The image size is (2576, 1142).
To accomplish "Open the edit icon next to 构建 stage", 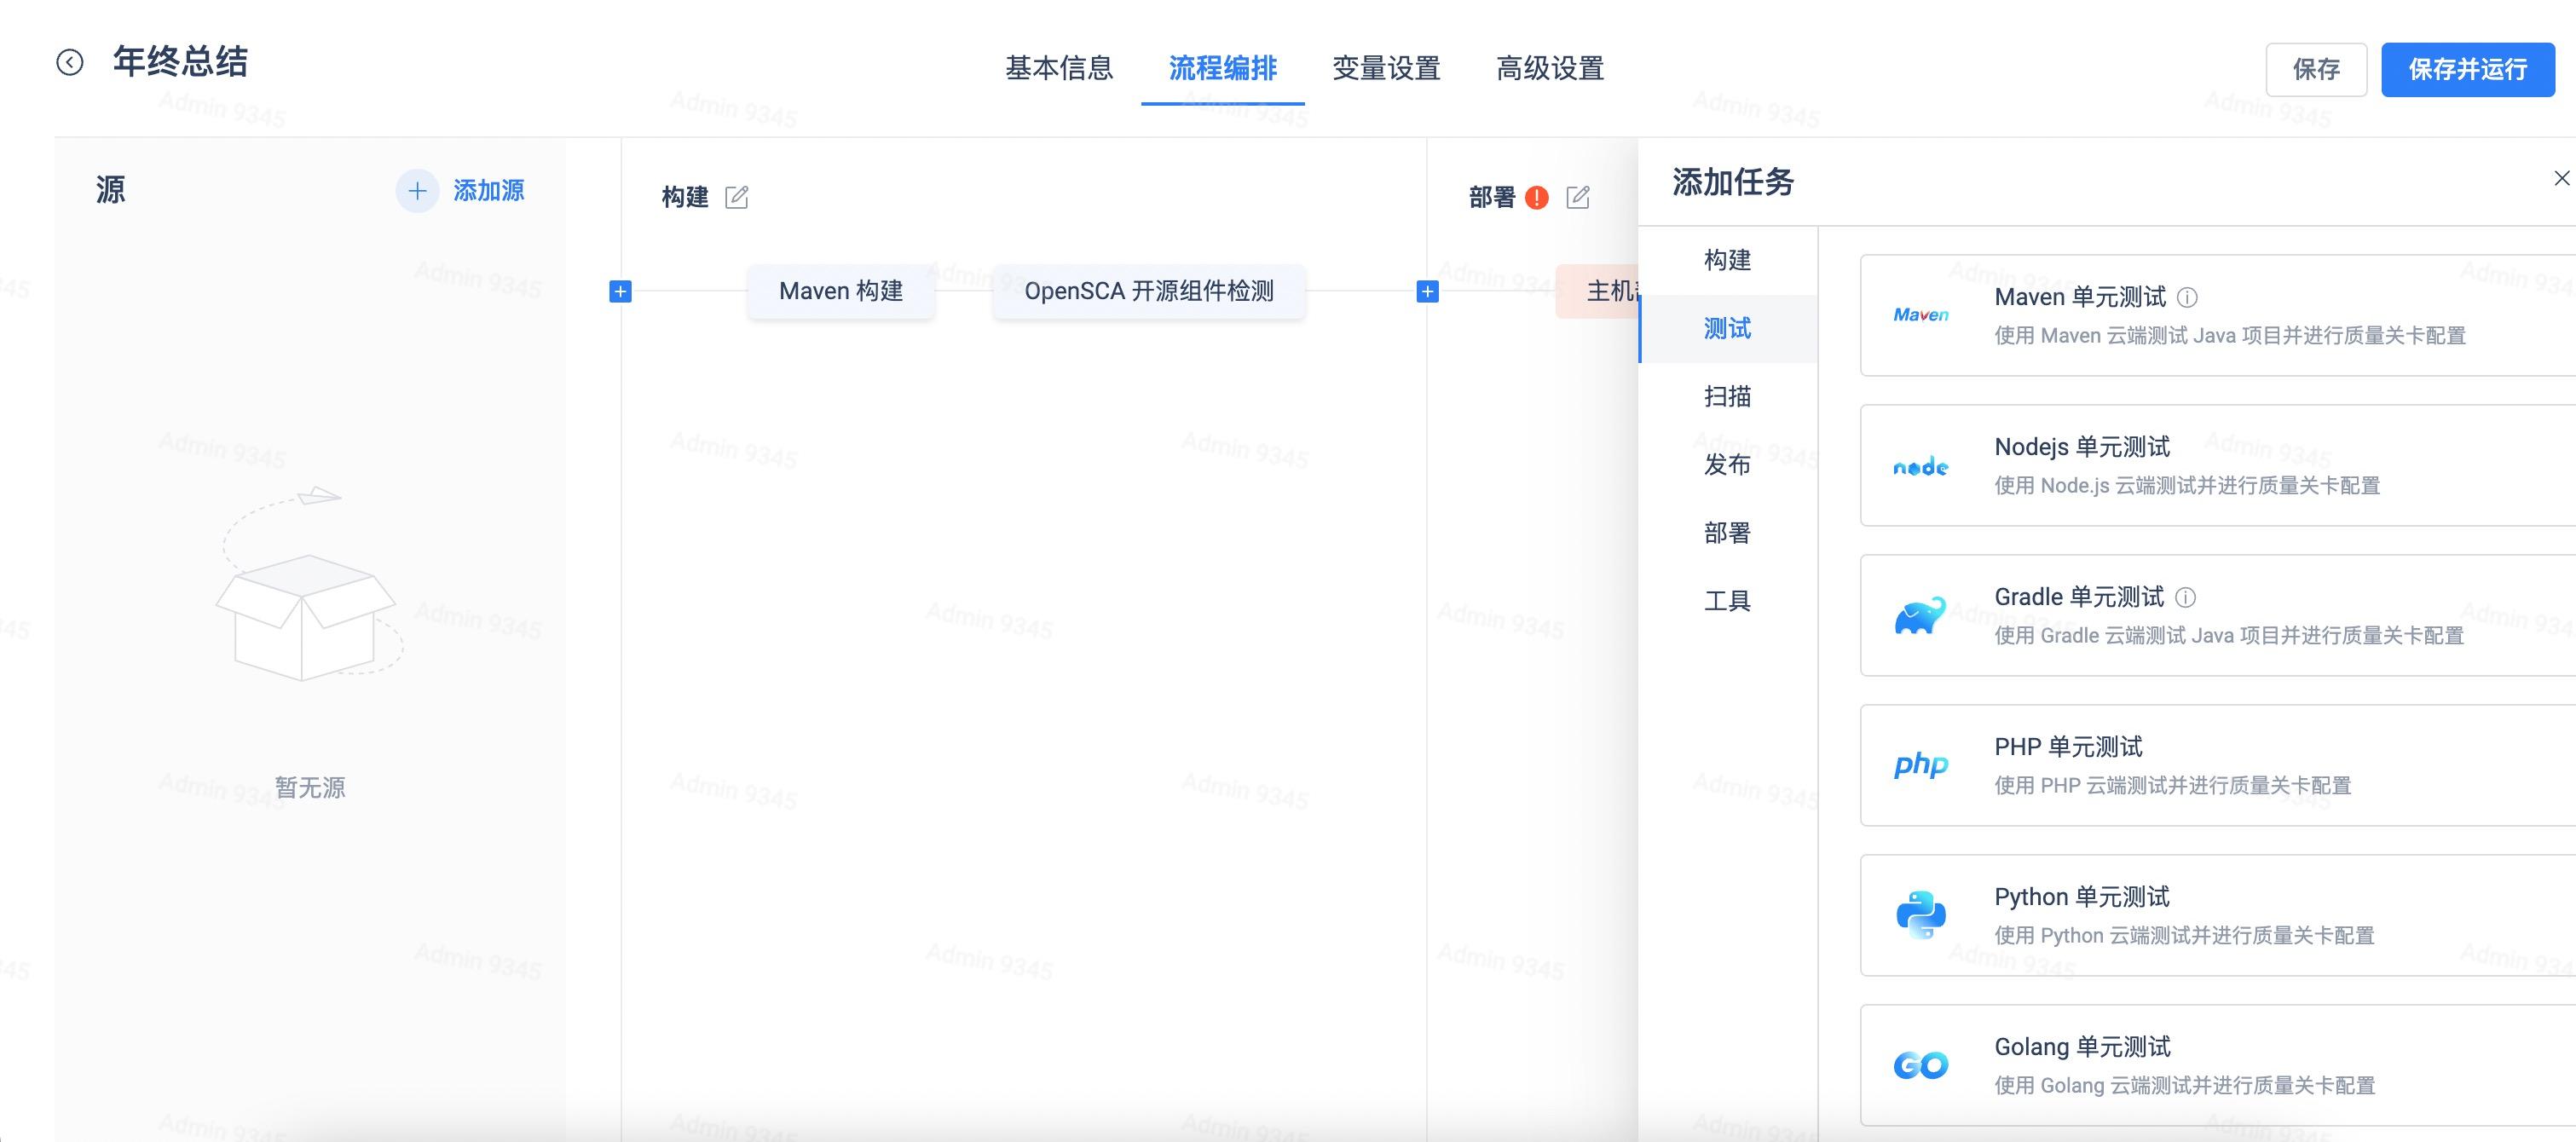I will (738, 197).
